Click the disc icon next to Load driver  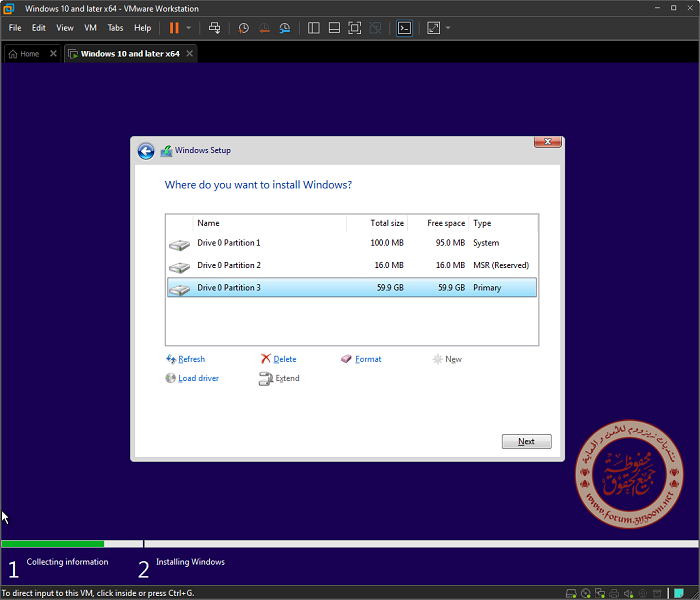pos(171,378)
